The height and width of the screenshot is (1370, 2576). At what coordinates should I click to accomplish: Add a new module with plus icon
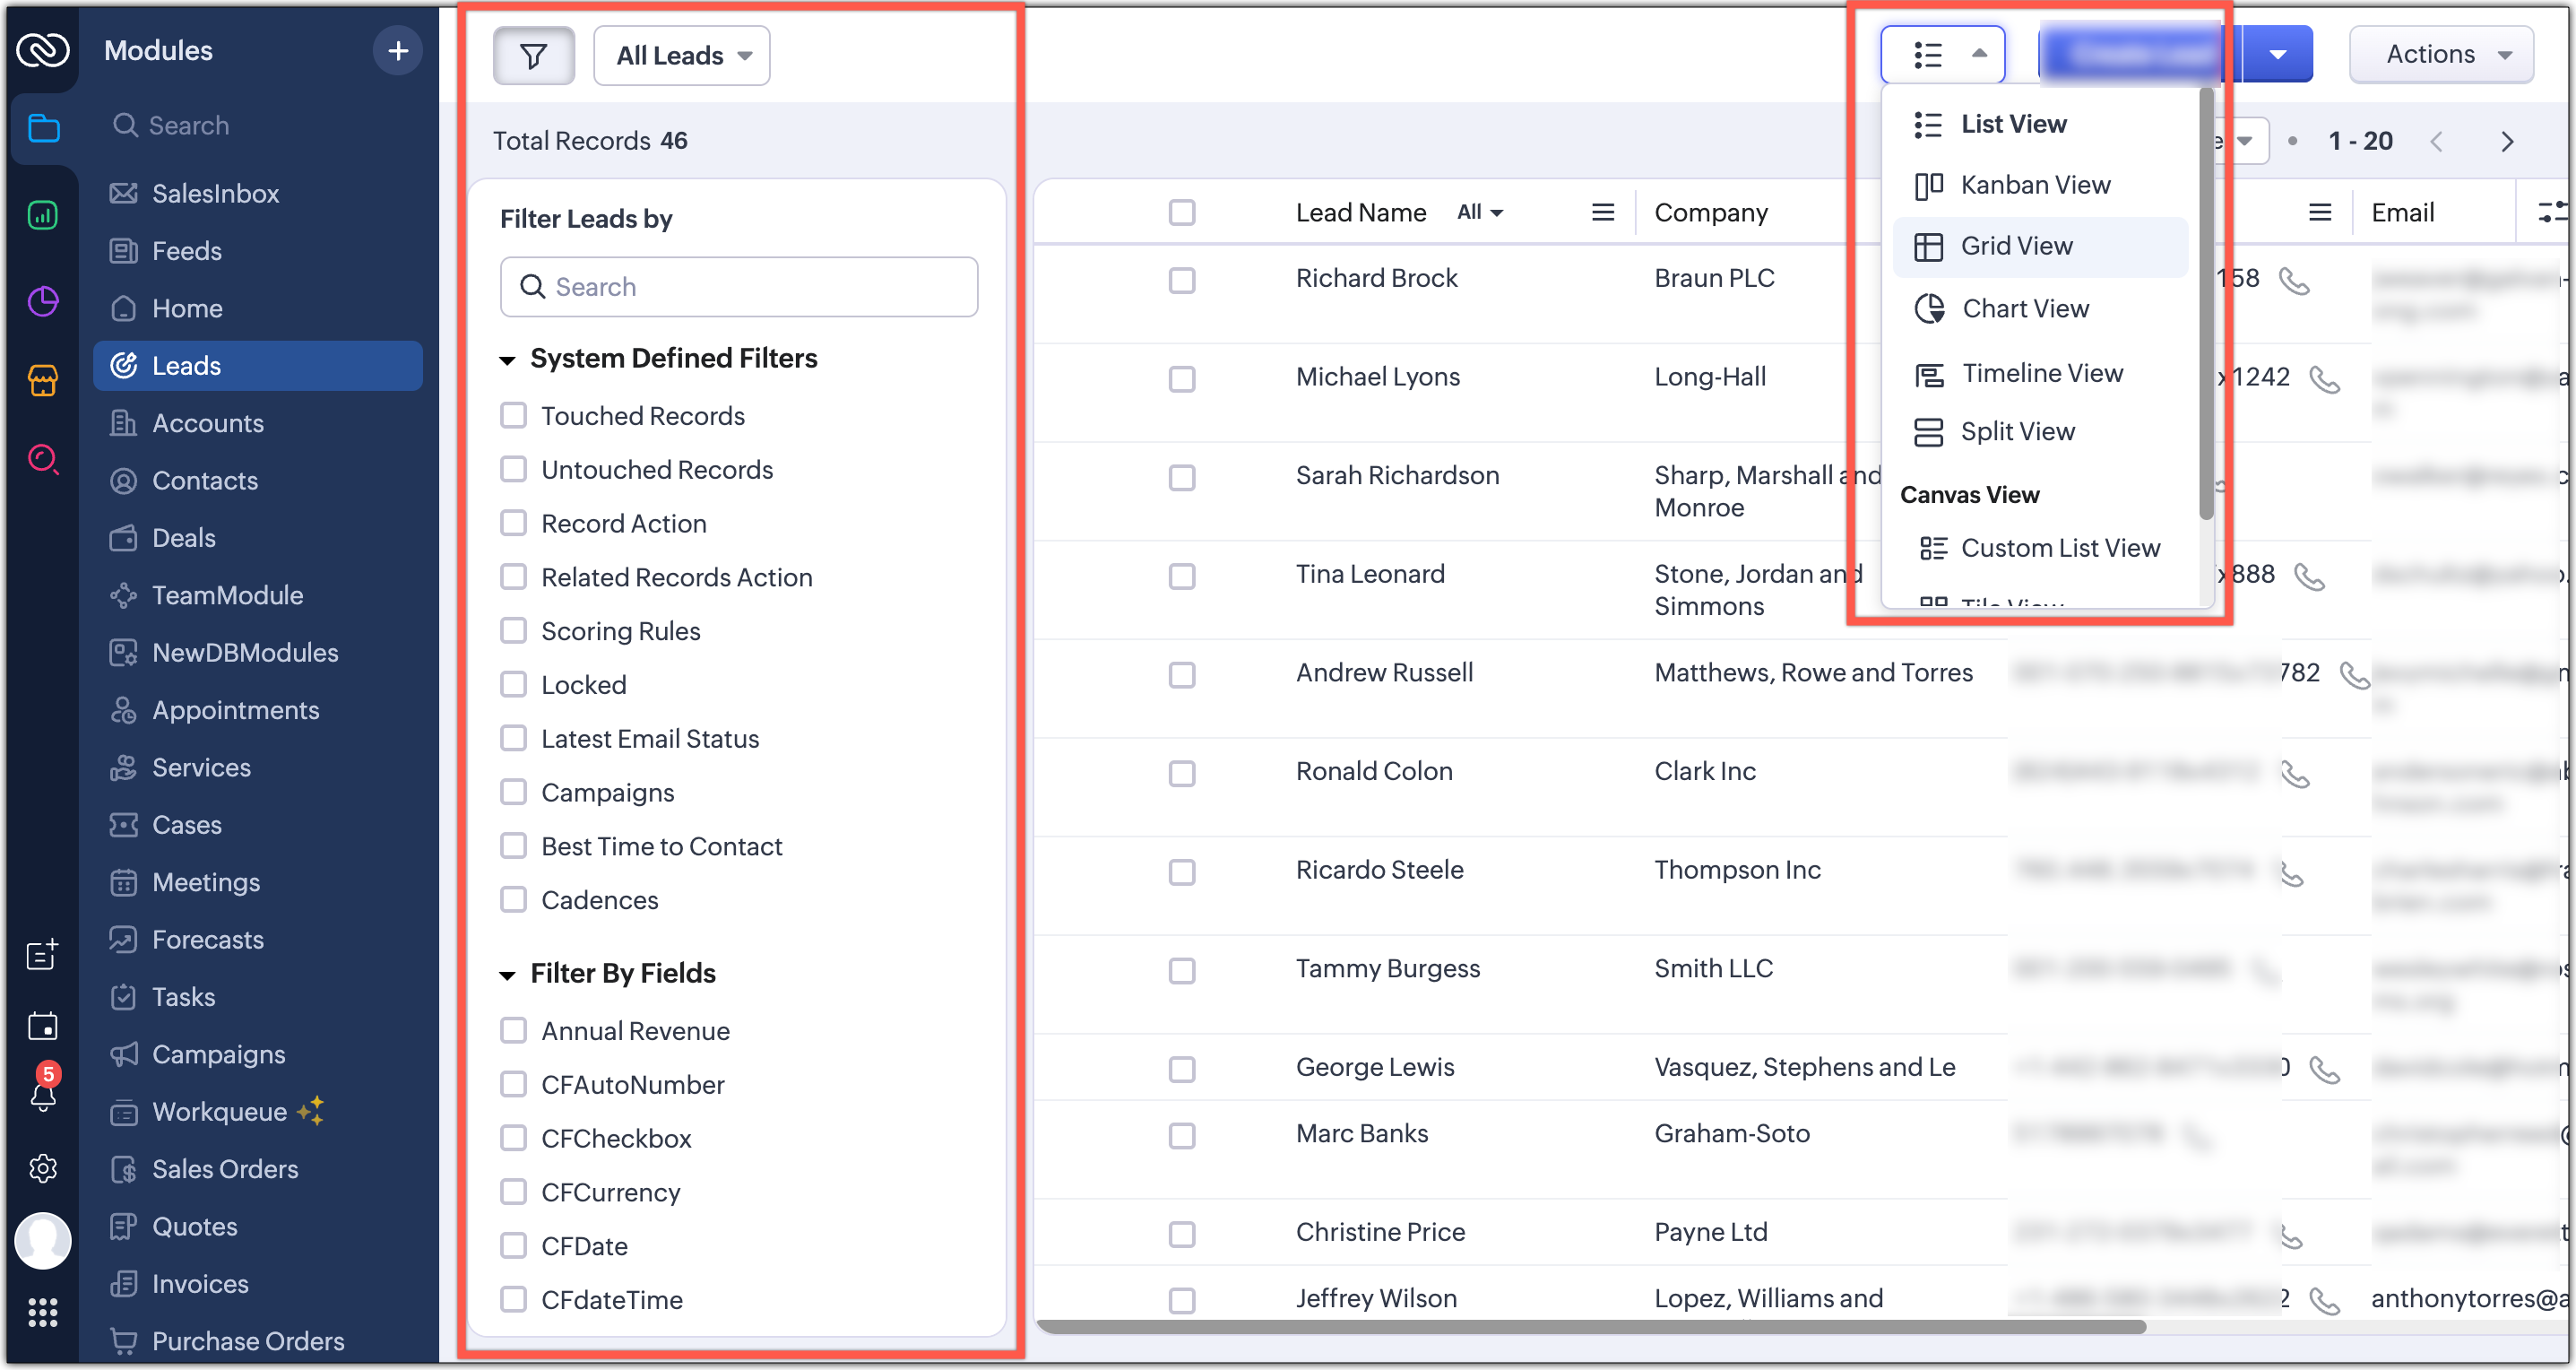[397, 50]
